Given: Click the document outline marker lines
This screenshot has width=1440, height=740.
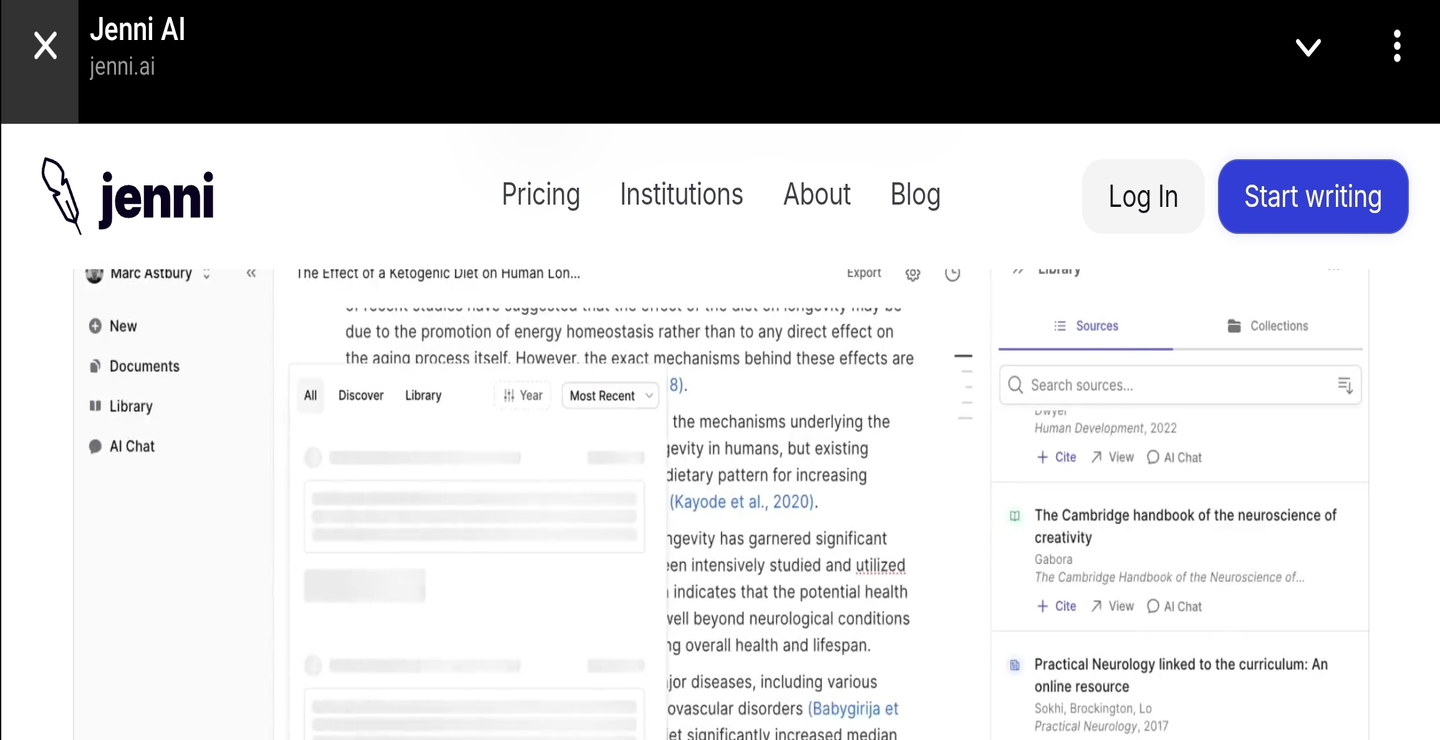Looking at the screenshot, I should [964, 387].
